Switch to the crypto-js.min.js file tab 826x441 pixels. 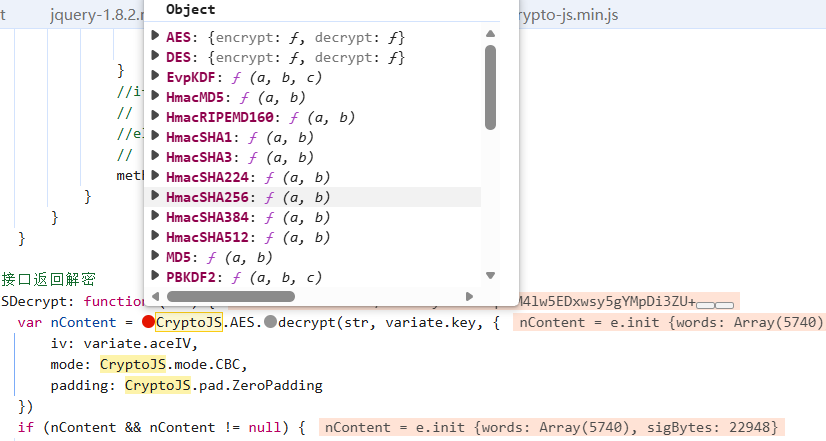click(x=568, y=15)
